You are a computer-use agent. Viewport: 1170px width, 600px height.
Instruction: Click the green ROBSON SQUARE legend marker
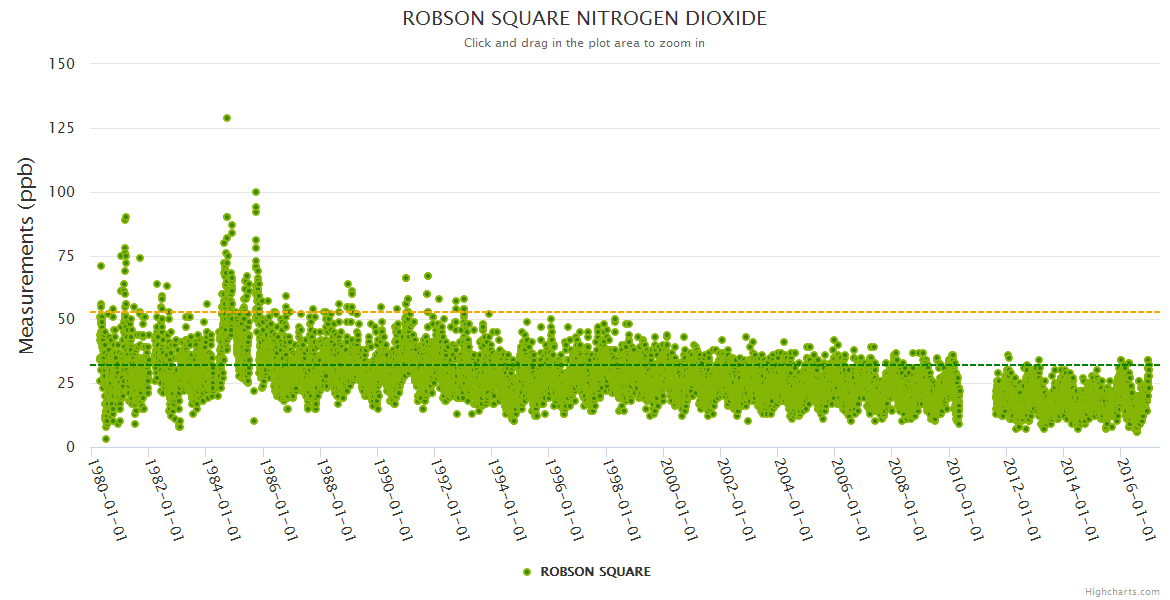click(527, 572)
